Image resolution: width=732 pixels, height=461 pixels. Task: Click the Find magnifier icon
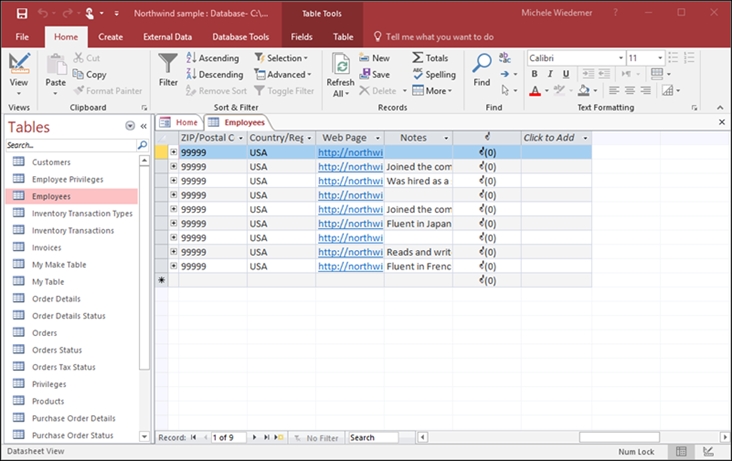click(x=482, y=63)
